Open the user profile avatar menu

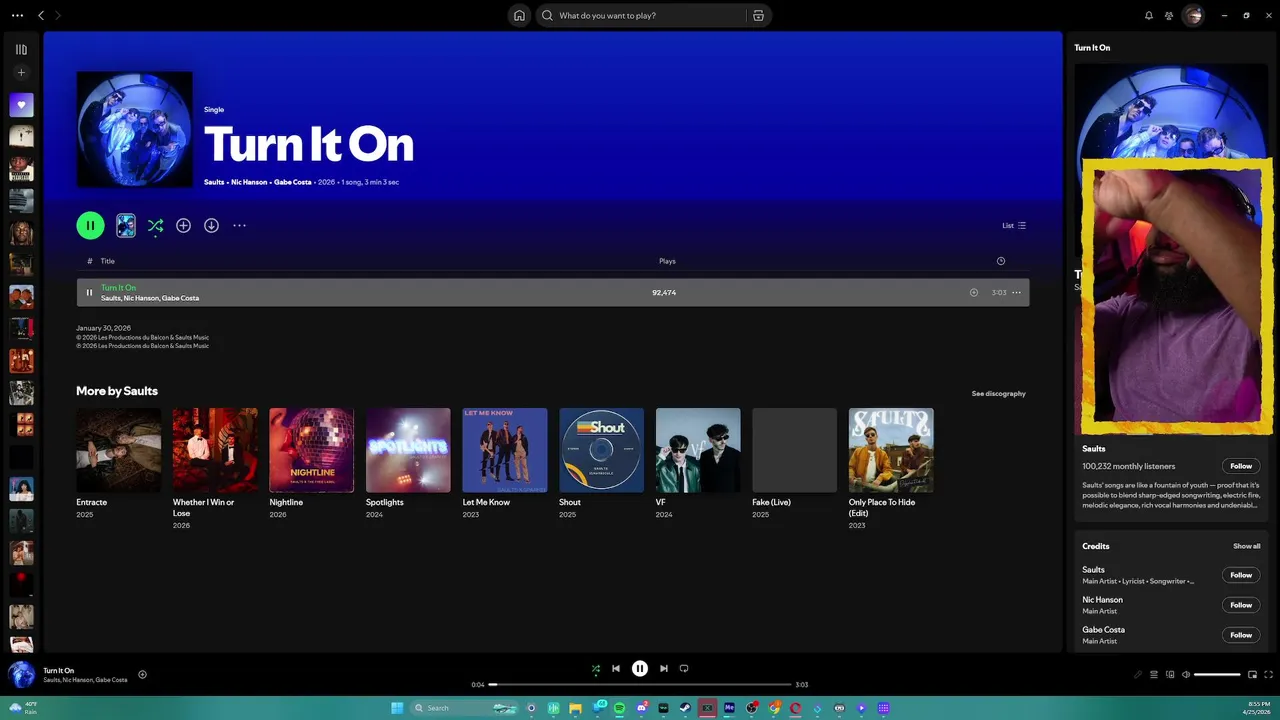pos(1193,16)
